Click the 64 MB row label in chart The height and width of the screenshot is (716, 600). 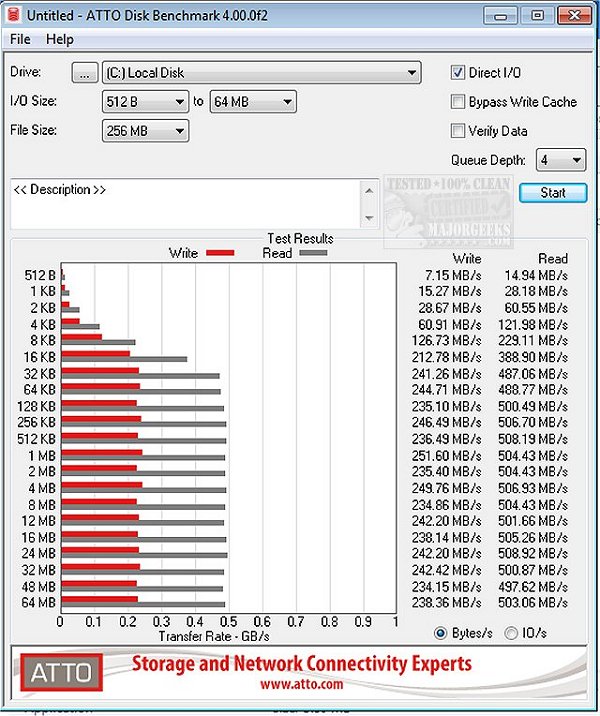click(x=38, y=603)
